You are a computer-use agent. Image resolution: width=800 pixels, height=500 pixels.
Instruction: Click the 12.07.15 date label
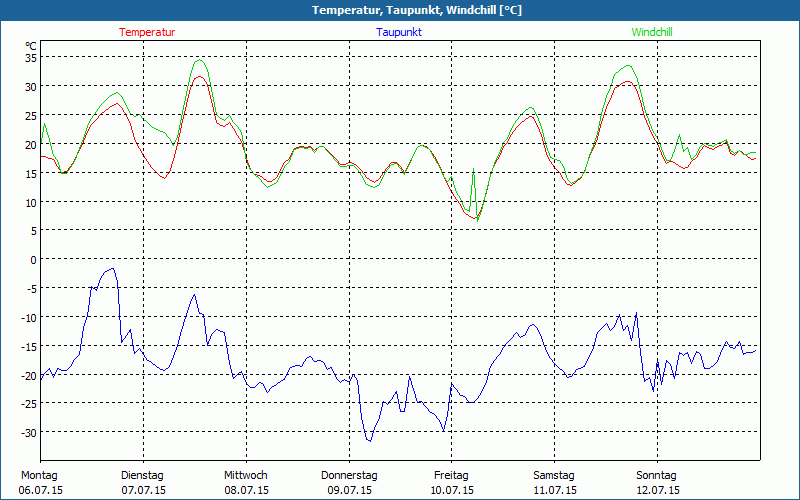(658, 490)
